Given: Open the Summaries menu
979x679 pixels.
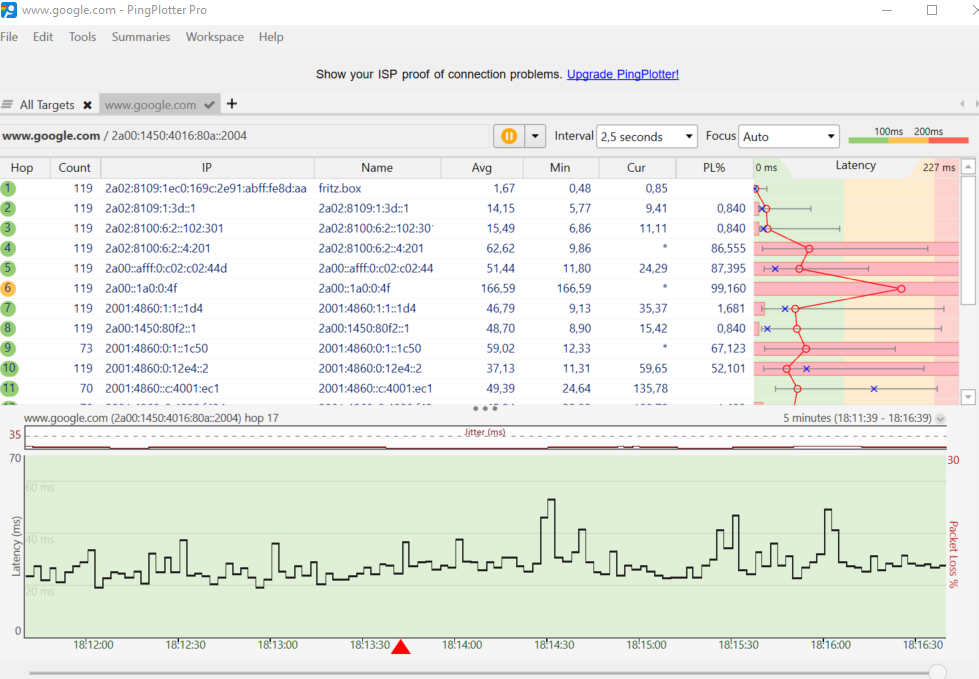Looking at the screenshot, I should point(141,37).
